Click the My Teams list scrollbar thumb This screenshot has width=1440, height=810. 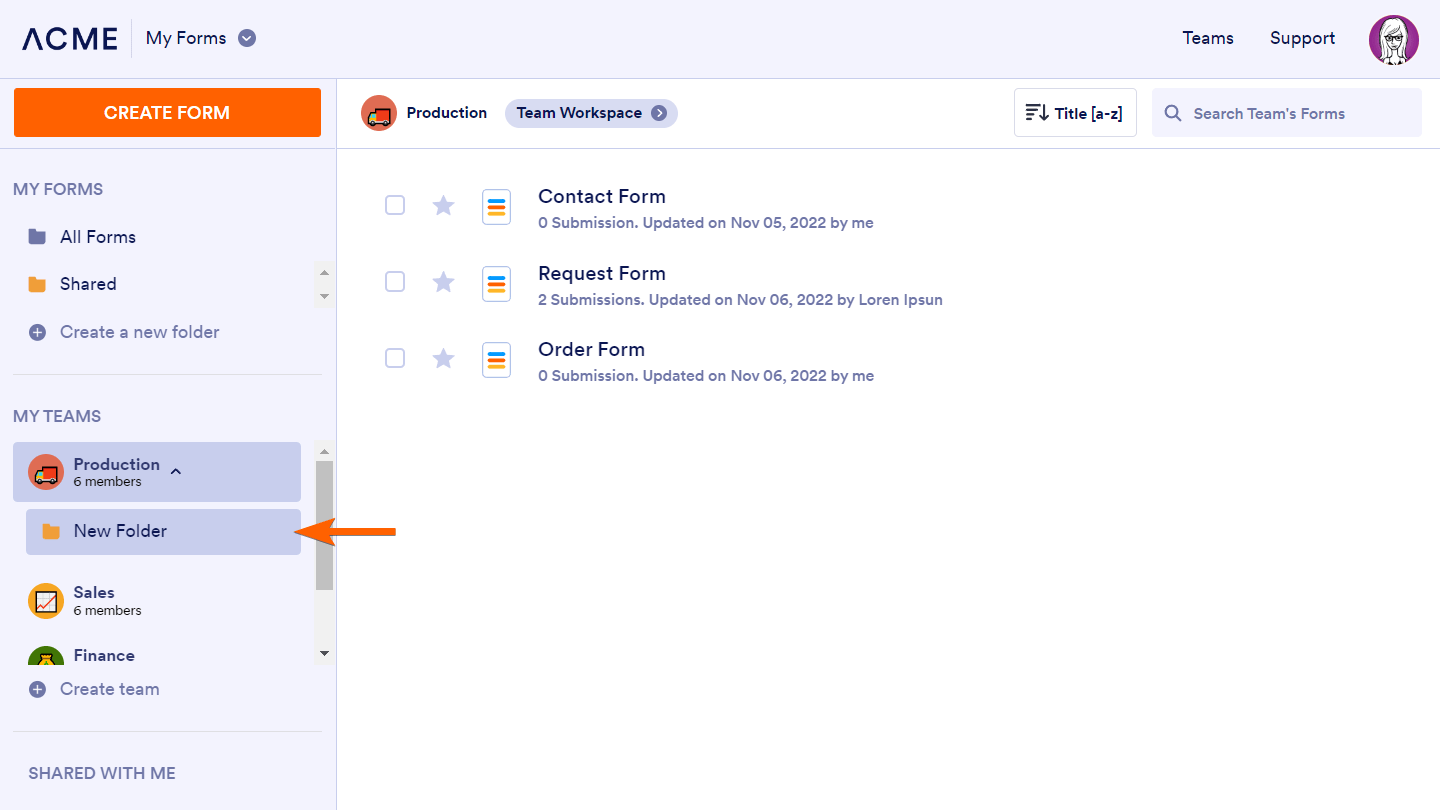324,524
